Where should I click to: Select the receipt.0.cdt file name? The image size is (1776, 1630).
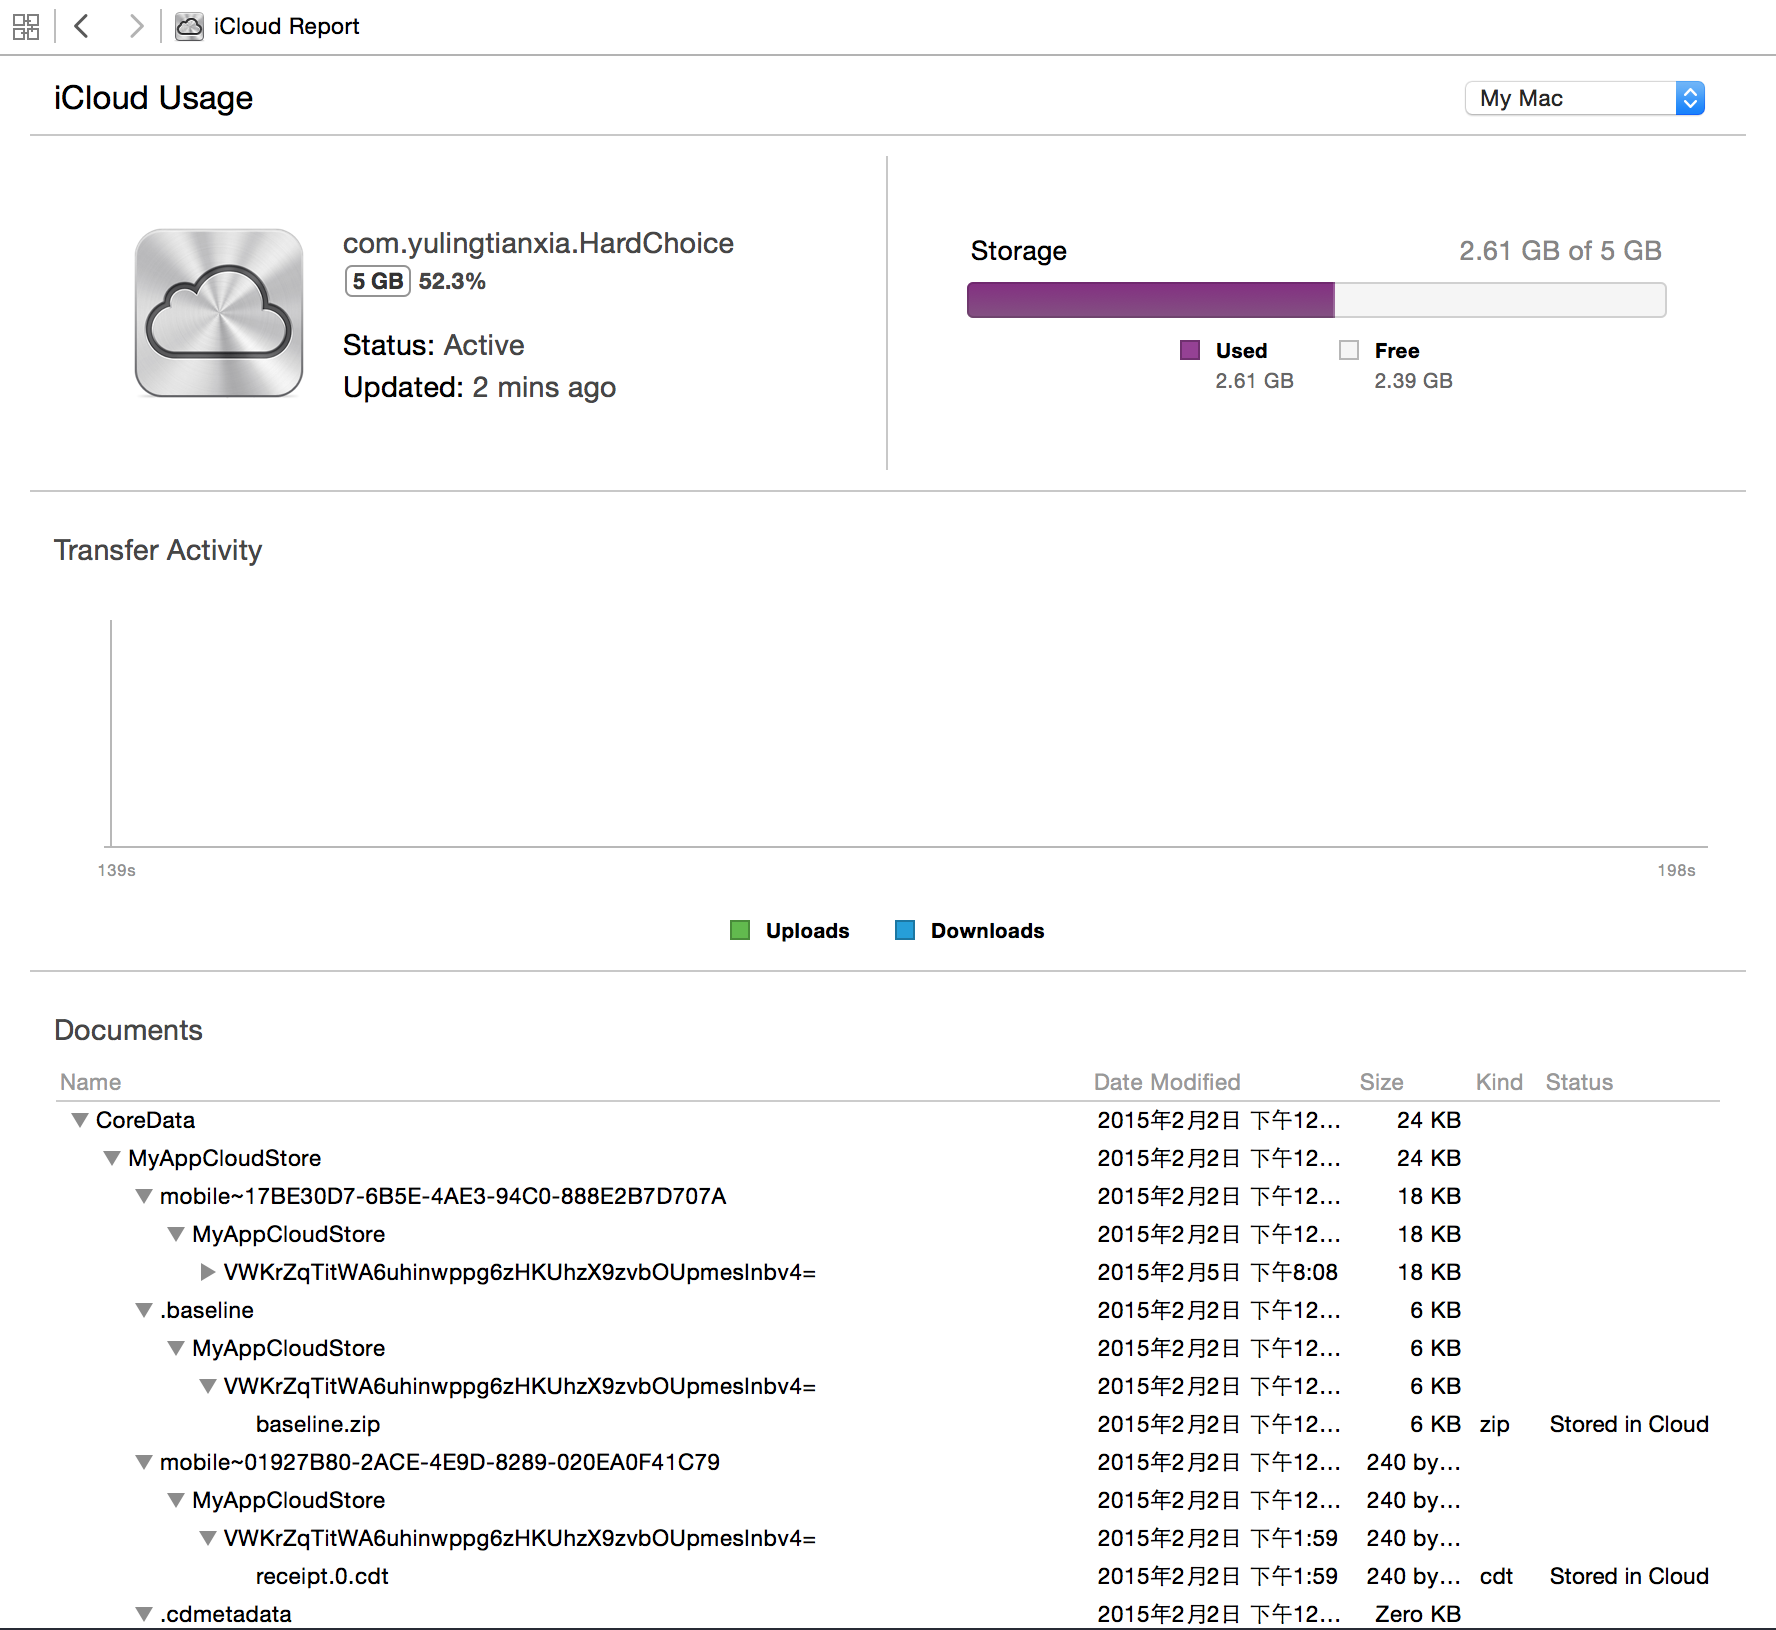[x=322, y=1576]
